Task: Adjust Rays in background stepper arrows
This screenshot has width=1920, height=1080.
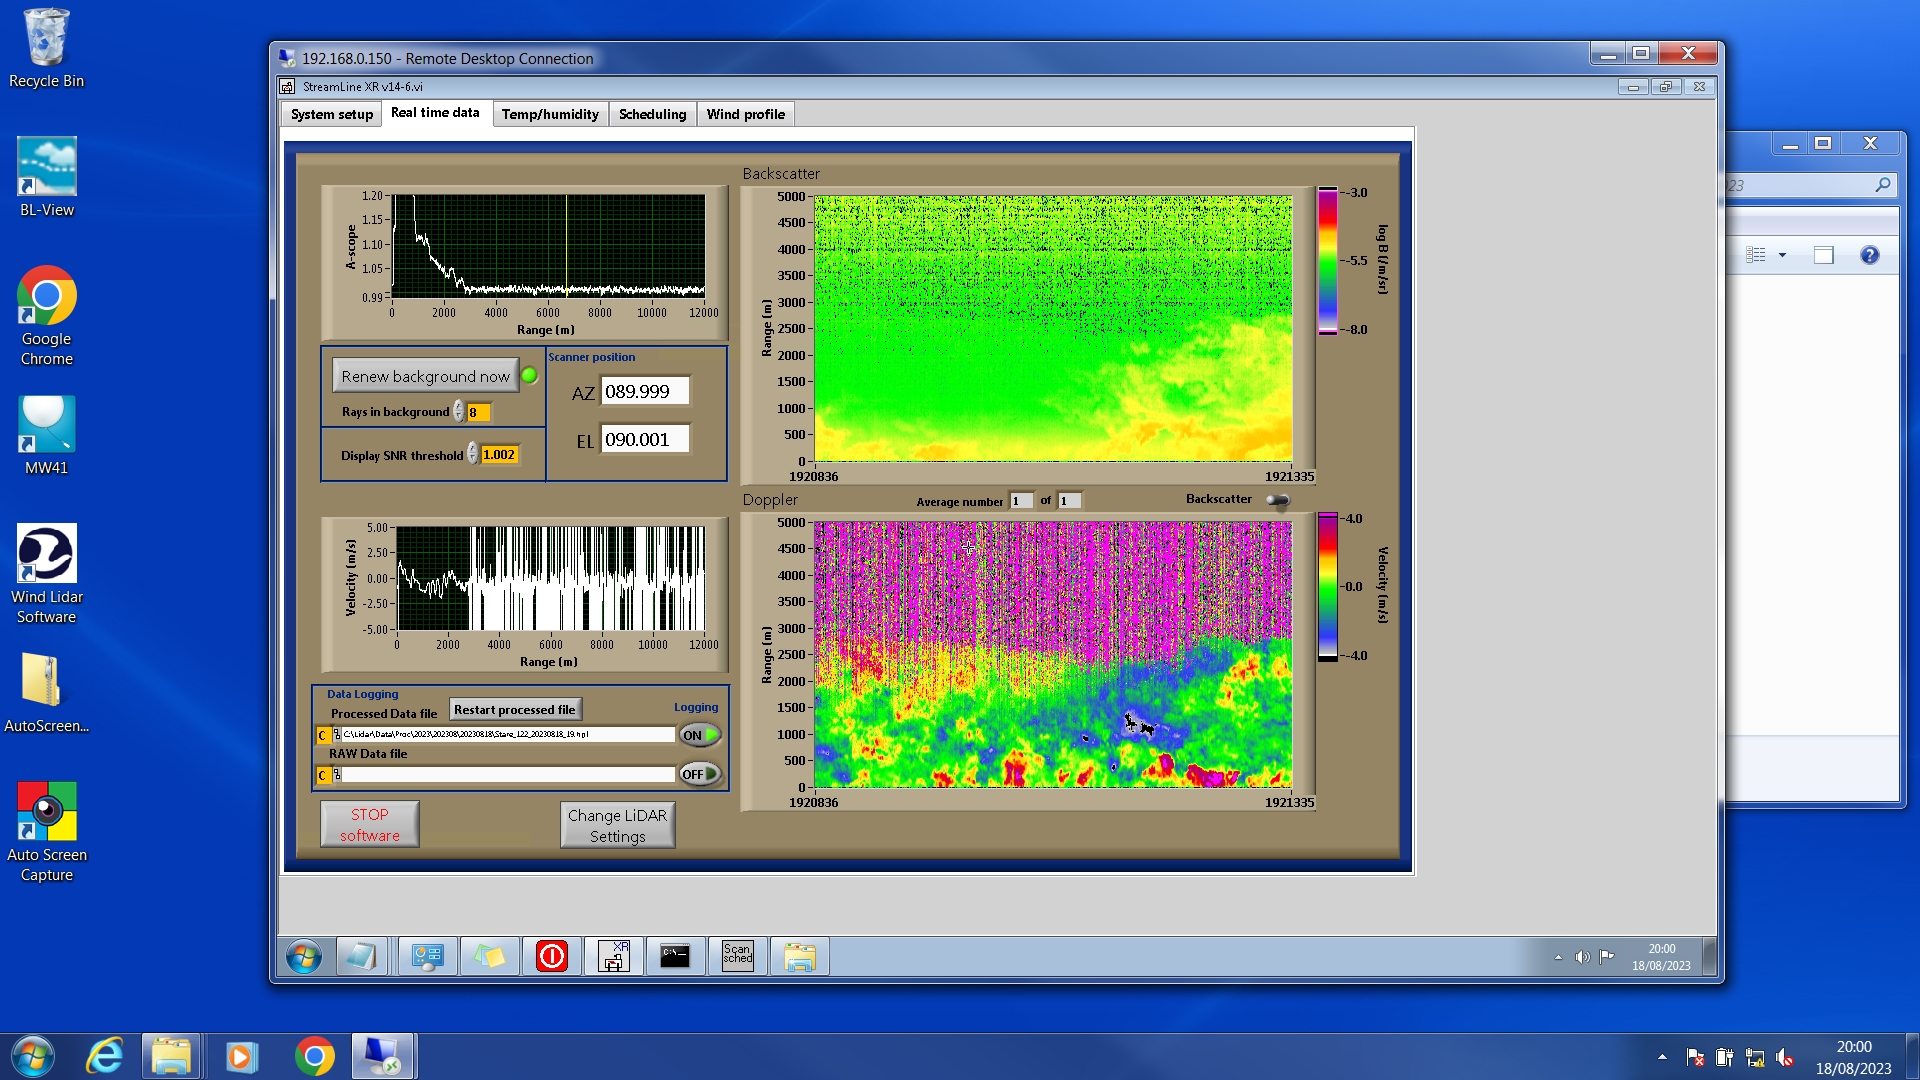Action: [459, 412]
